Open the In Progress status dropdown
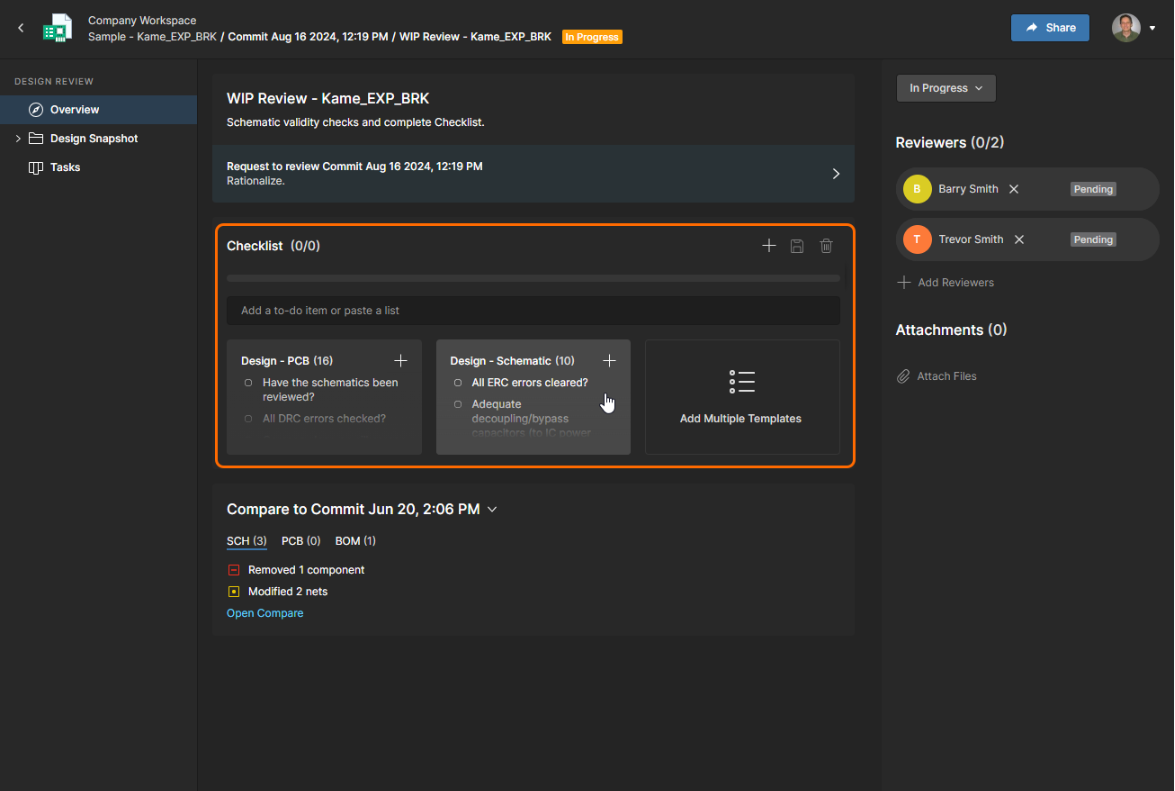This screenshot has height=791, width=1175. click(x=945, y=88)
